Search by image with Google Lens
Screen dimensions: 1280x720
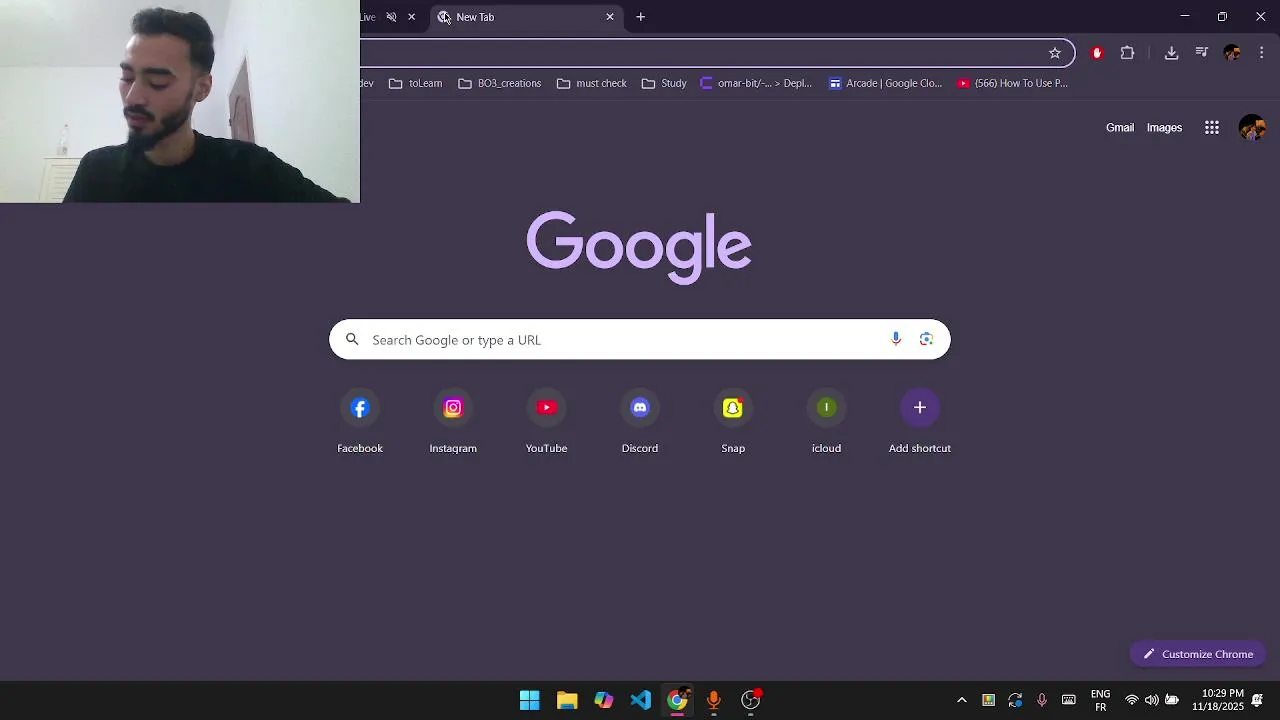click(x=927, y=339)
